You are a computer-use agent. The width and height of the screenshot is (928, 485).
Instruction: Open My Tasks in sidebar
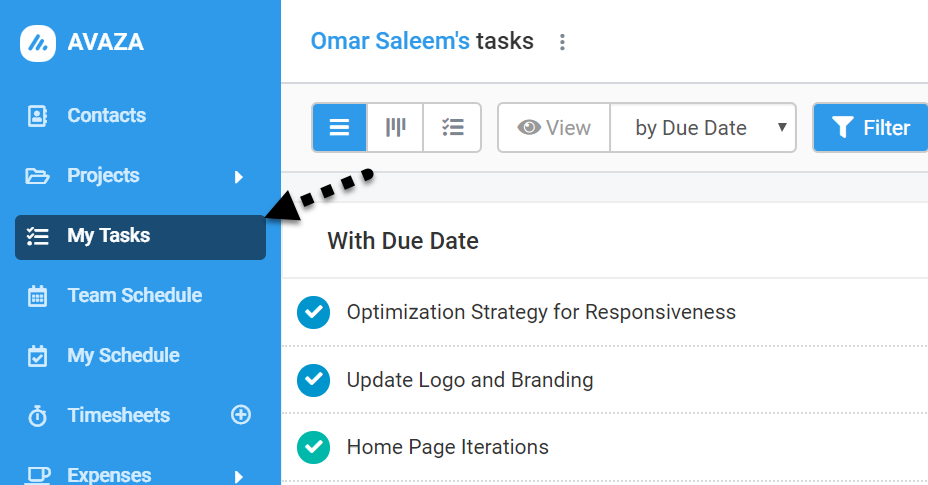140,237
